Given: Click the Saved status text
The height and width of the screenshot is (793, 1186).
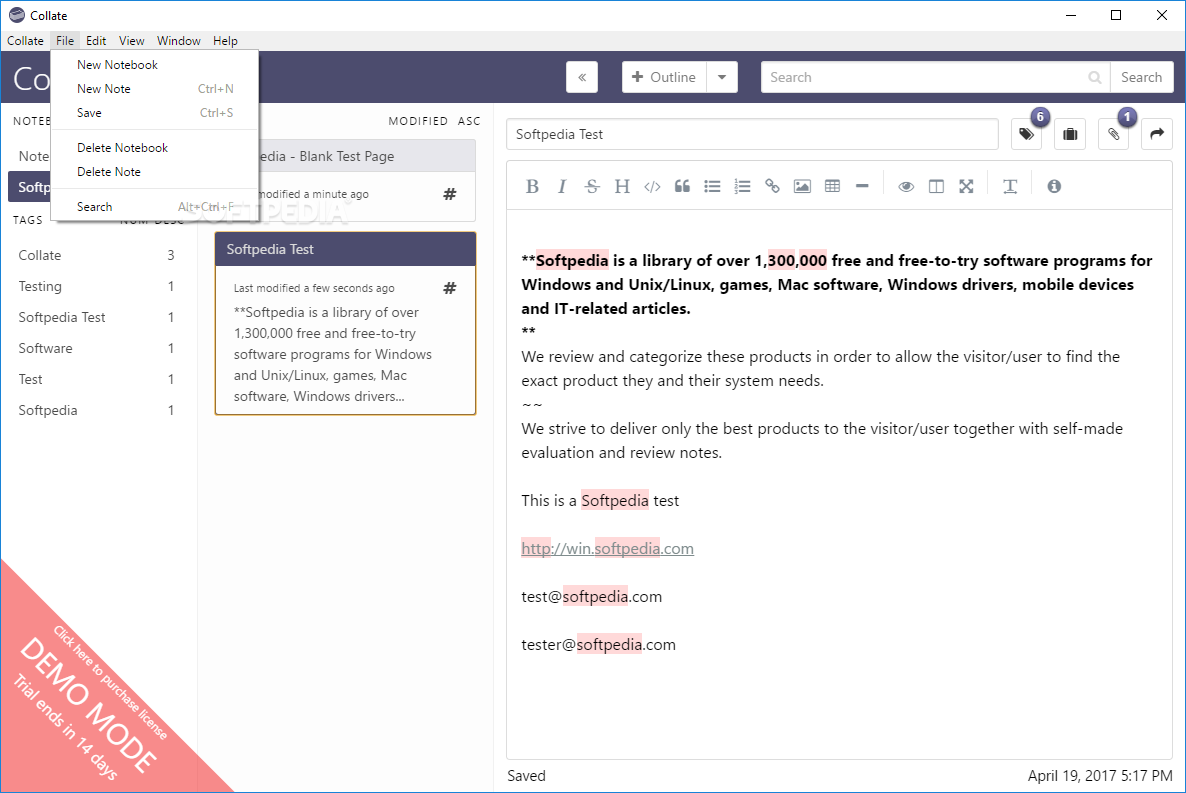Looking at the screenshot, I should [x=526, y=776].
